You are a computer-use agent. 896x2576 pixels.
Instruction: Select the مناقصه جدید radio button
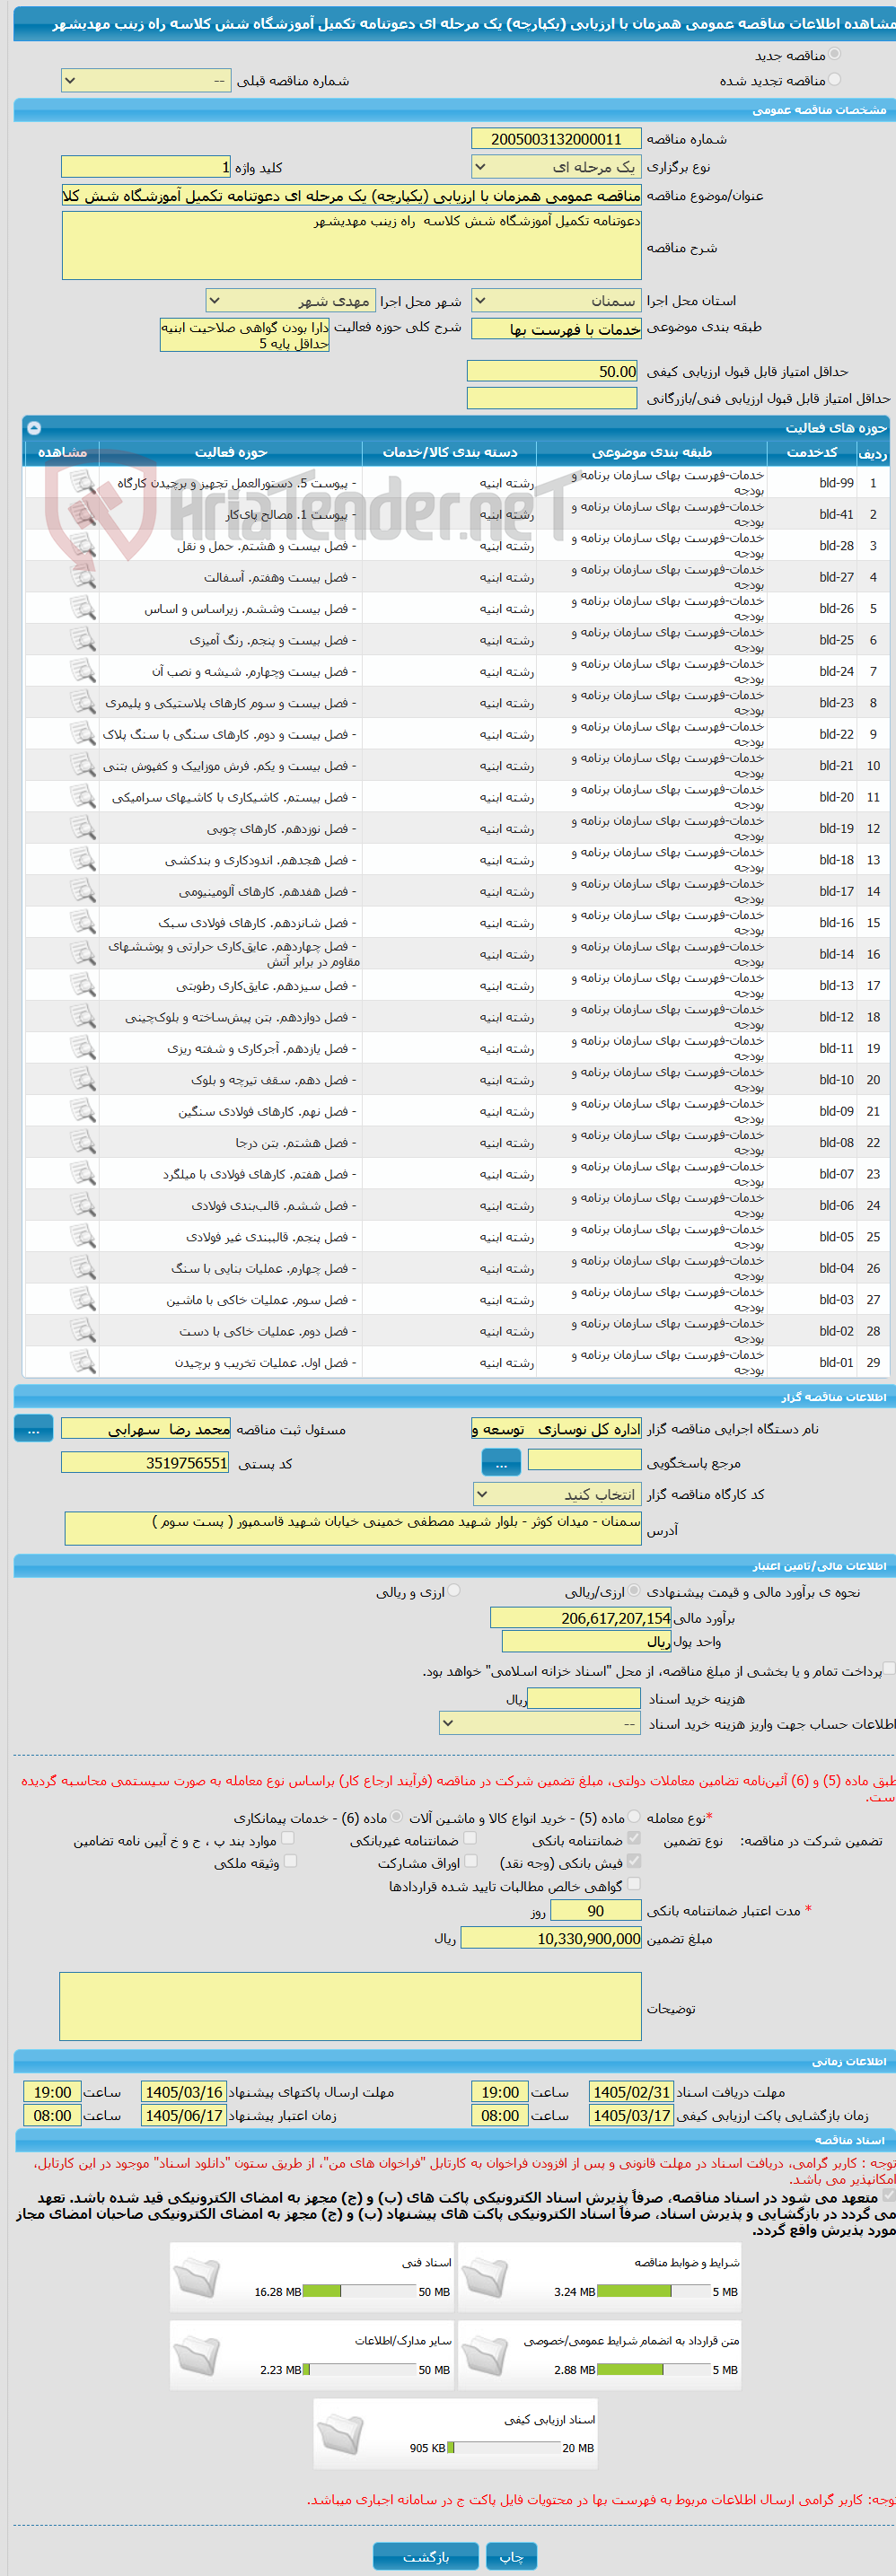(834, 54)
